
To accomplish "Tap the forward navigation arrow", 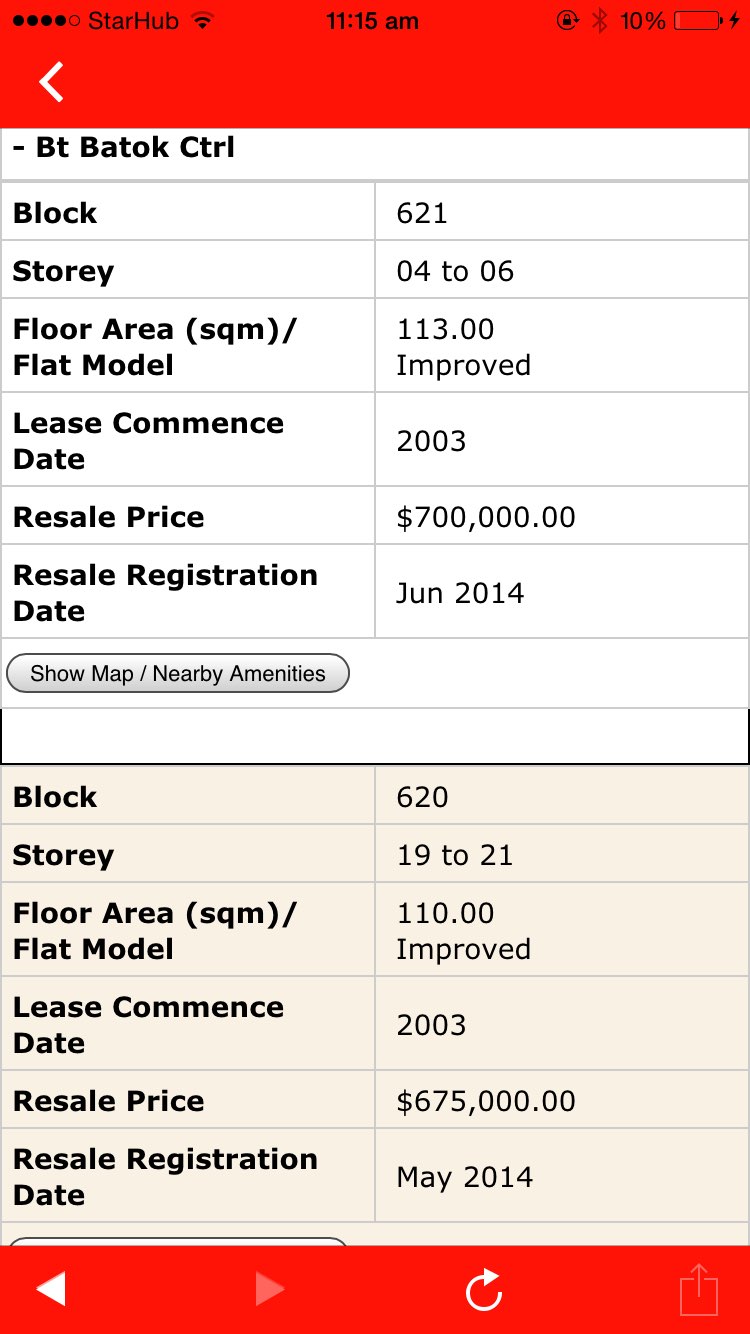I will (269, 1289).
